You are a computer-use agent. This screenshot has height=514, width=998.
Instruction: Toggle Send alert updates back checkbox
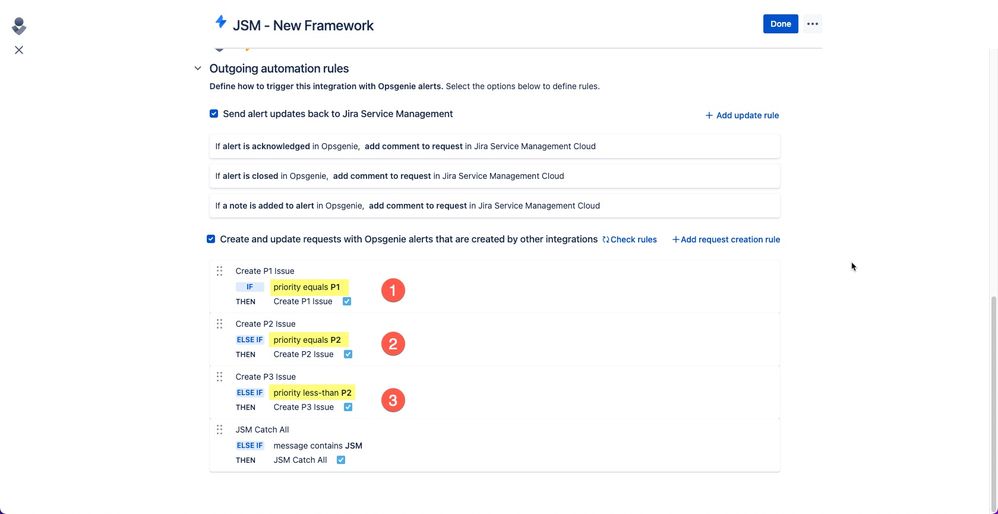coord(214,114)
